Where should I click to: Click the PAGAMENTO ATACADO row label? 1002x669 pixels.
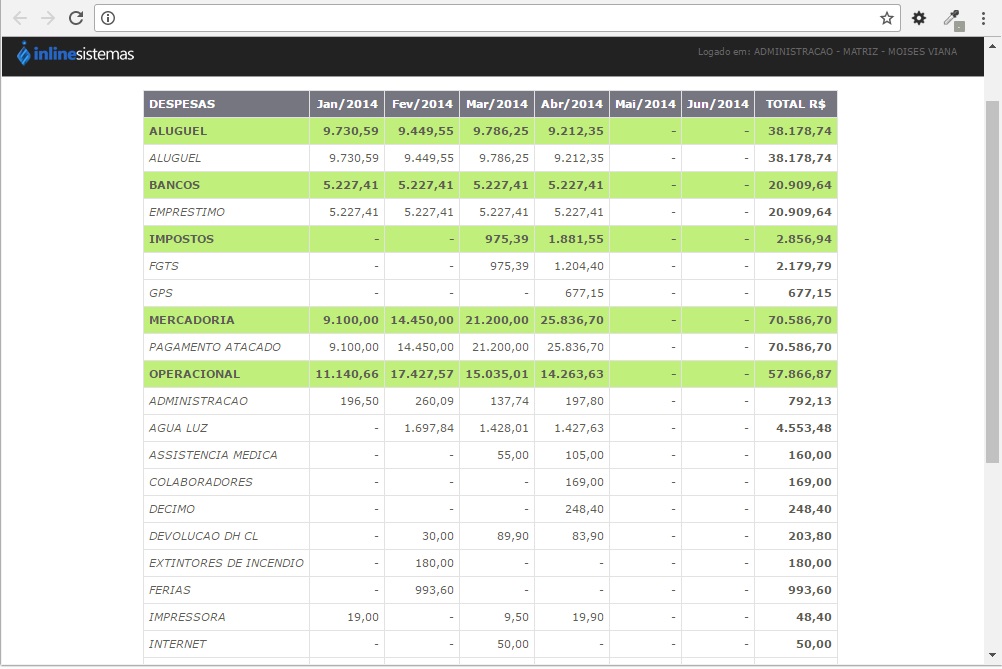click(x=215, y=347)
